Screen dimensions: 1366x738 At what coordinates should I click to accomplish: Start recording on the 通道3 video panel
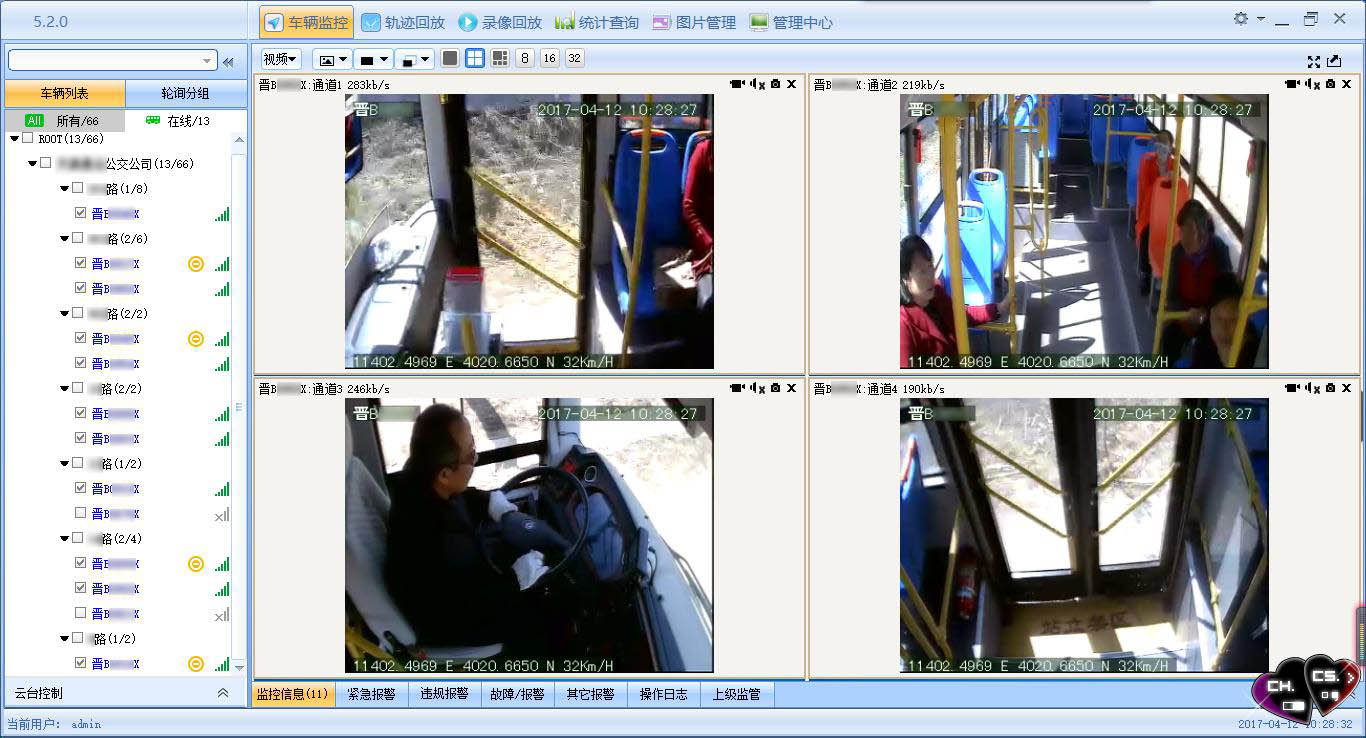click(737, 388)
